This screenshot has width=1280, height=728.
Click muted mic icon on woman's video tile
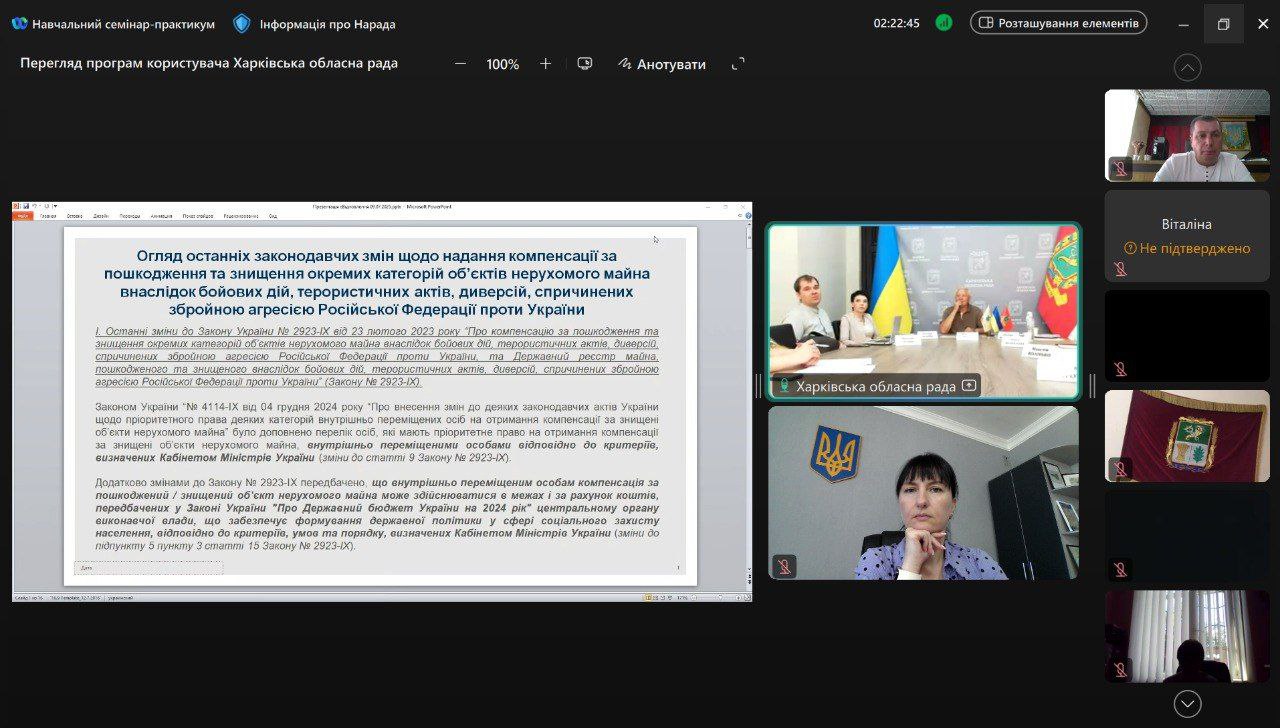[x=785, y=566]
